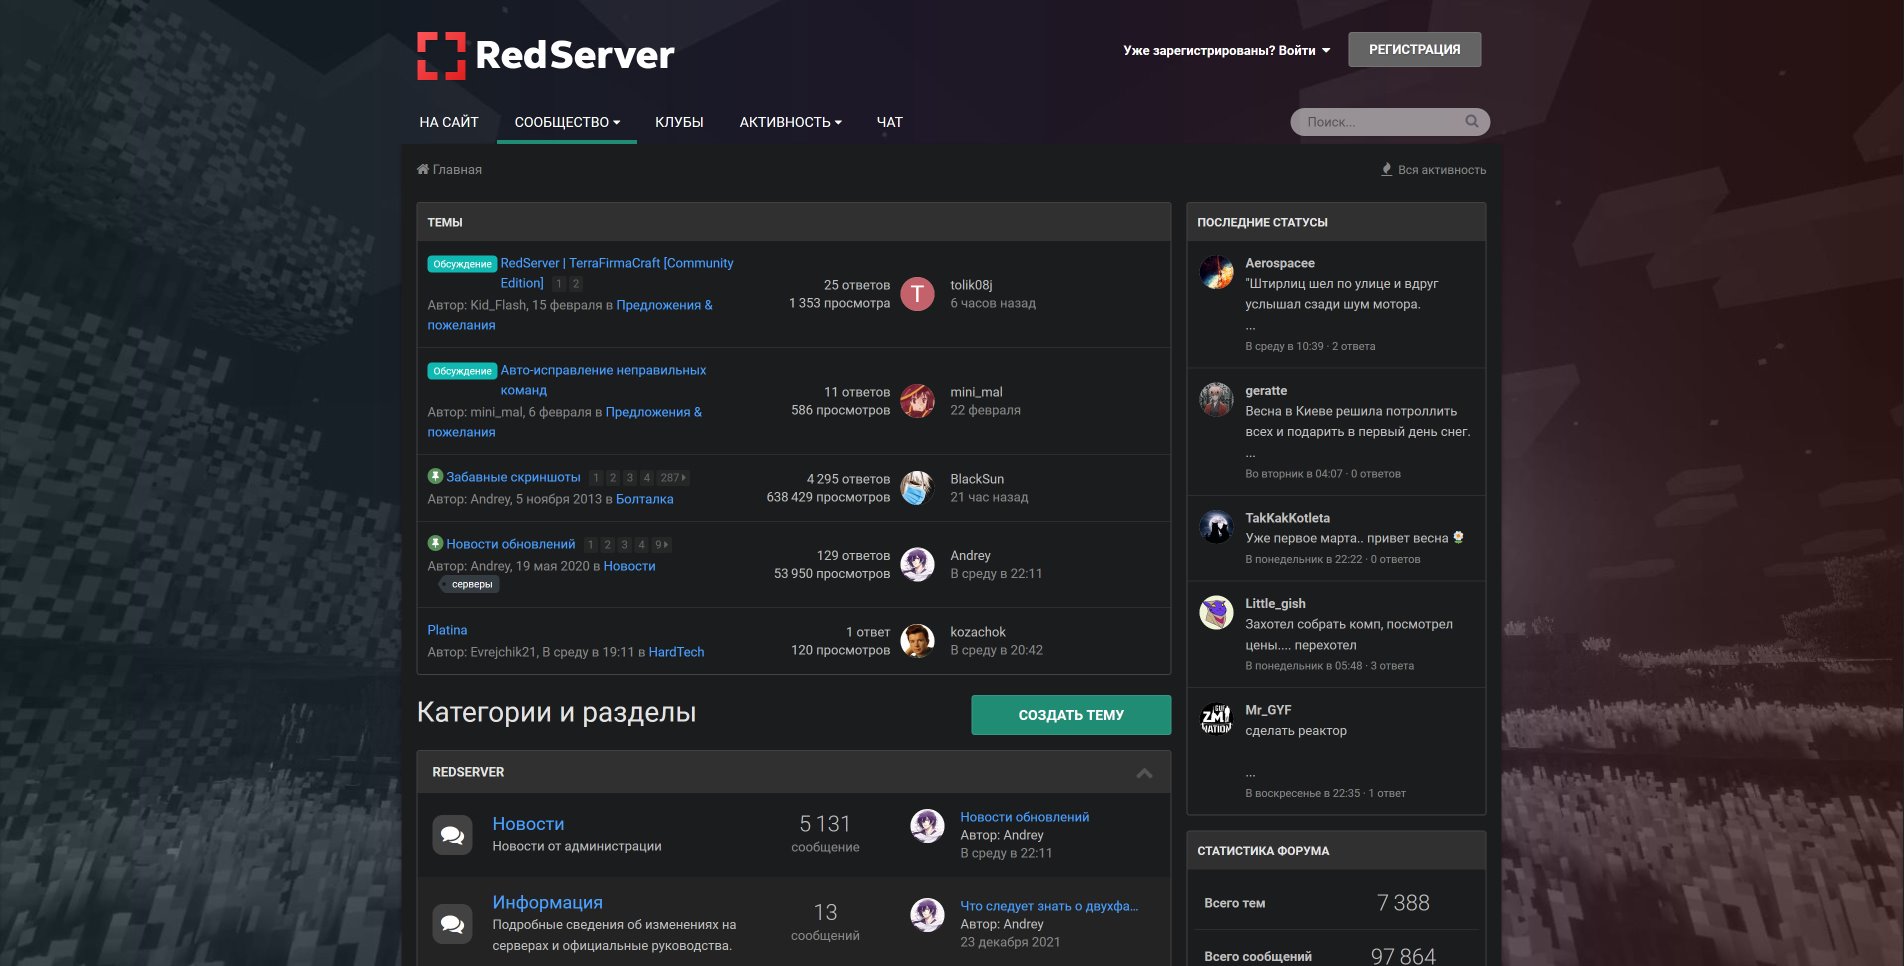The width and height of the screenshot is (1904, 966).
Task: Collapse the REDSERVER category
Action: point(1145,773)
